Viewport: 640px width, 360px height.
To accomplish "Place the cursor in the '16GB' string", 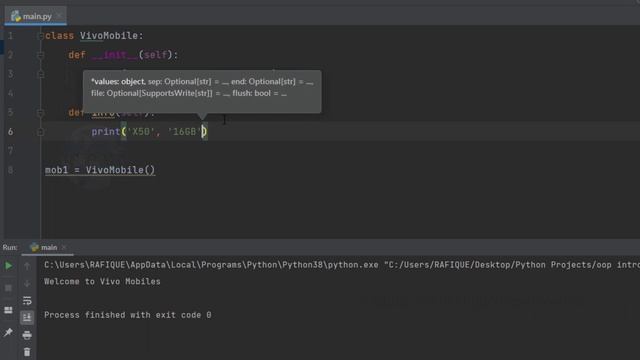I will (x=184, y=132).
